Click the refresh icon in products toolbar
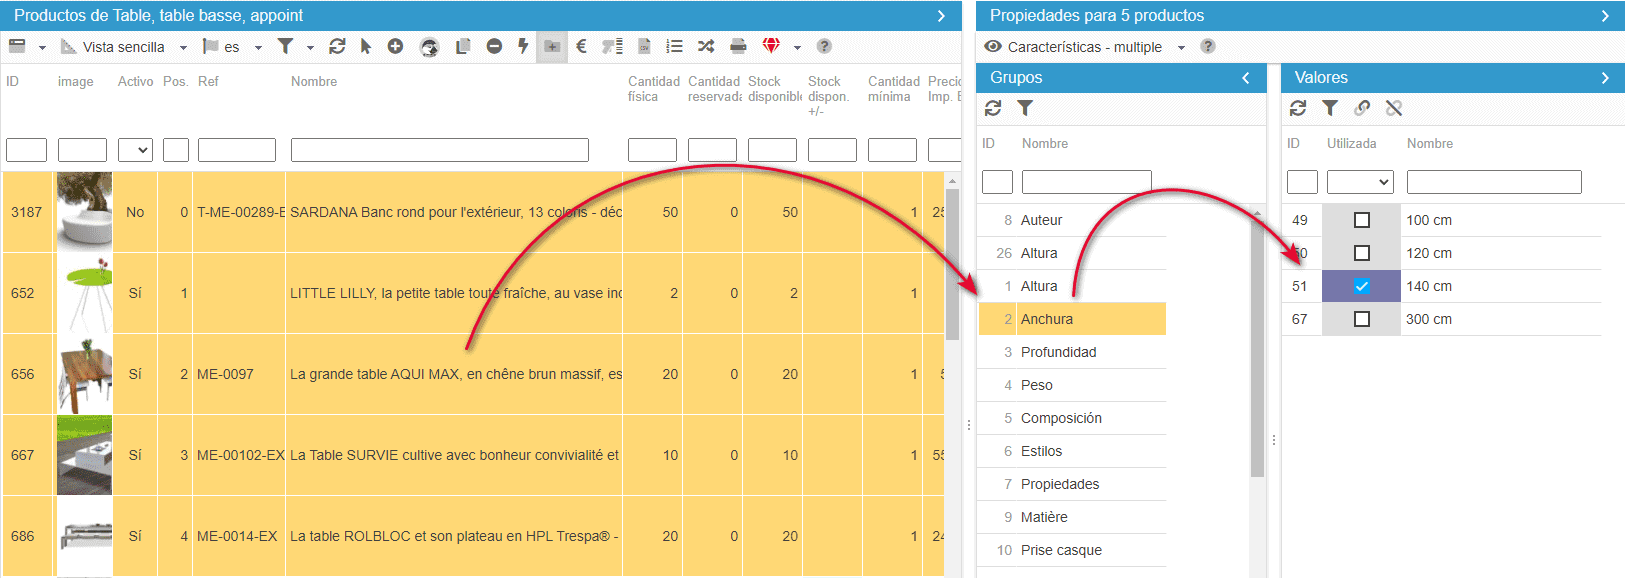The height and width of the screenshot is (578, 1625). tap(337, 46)
